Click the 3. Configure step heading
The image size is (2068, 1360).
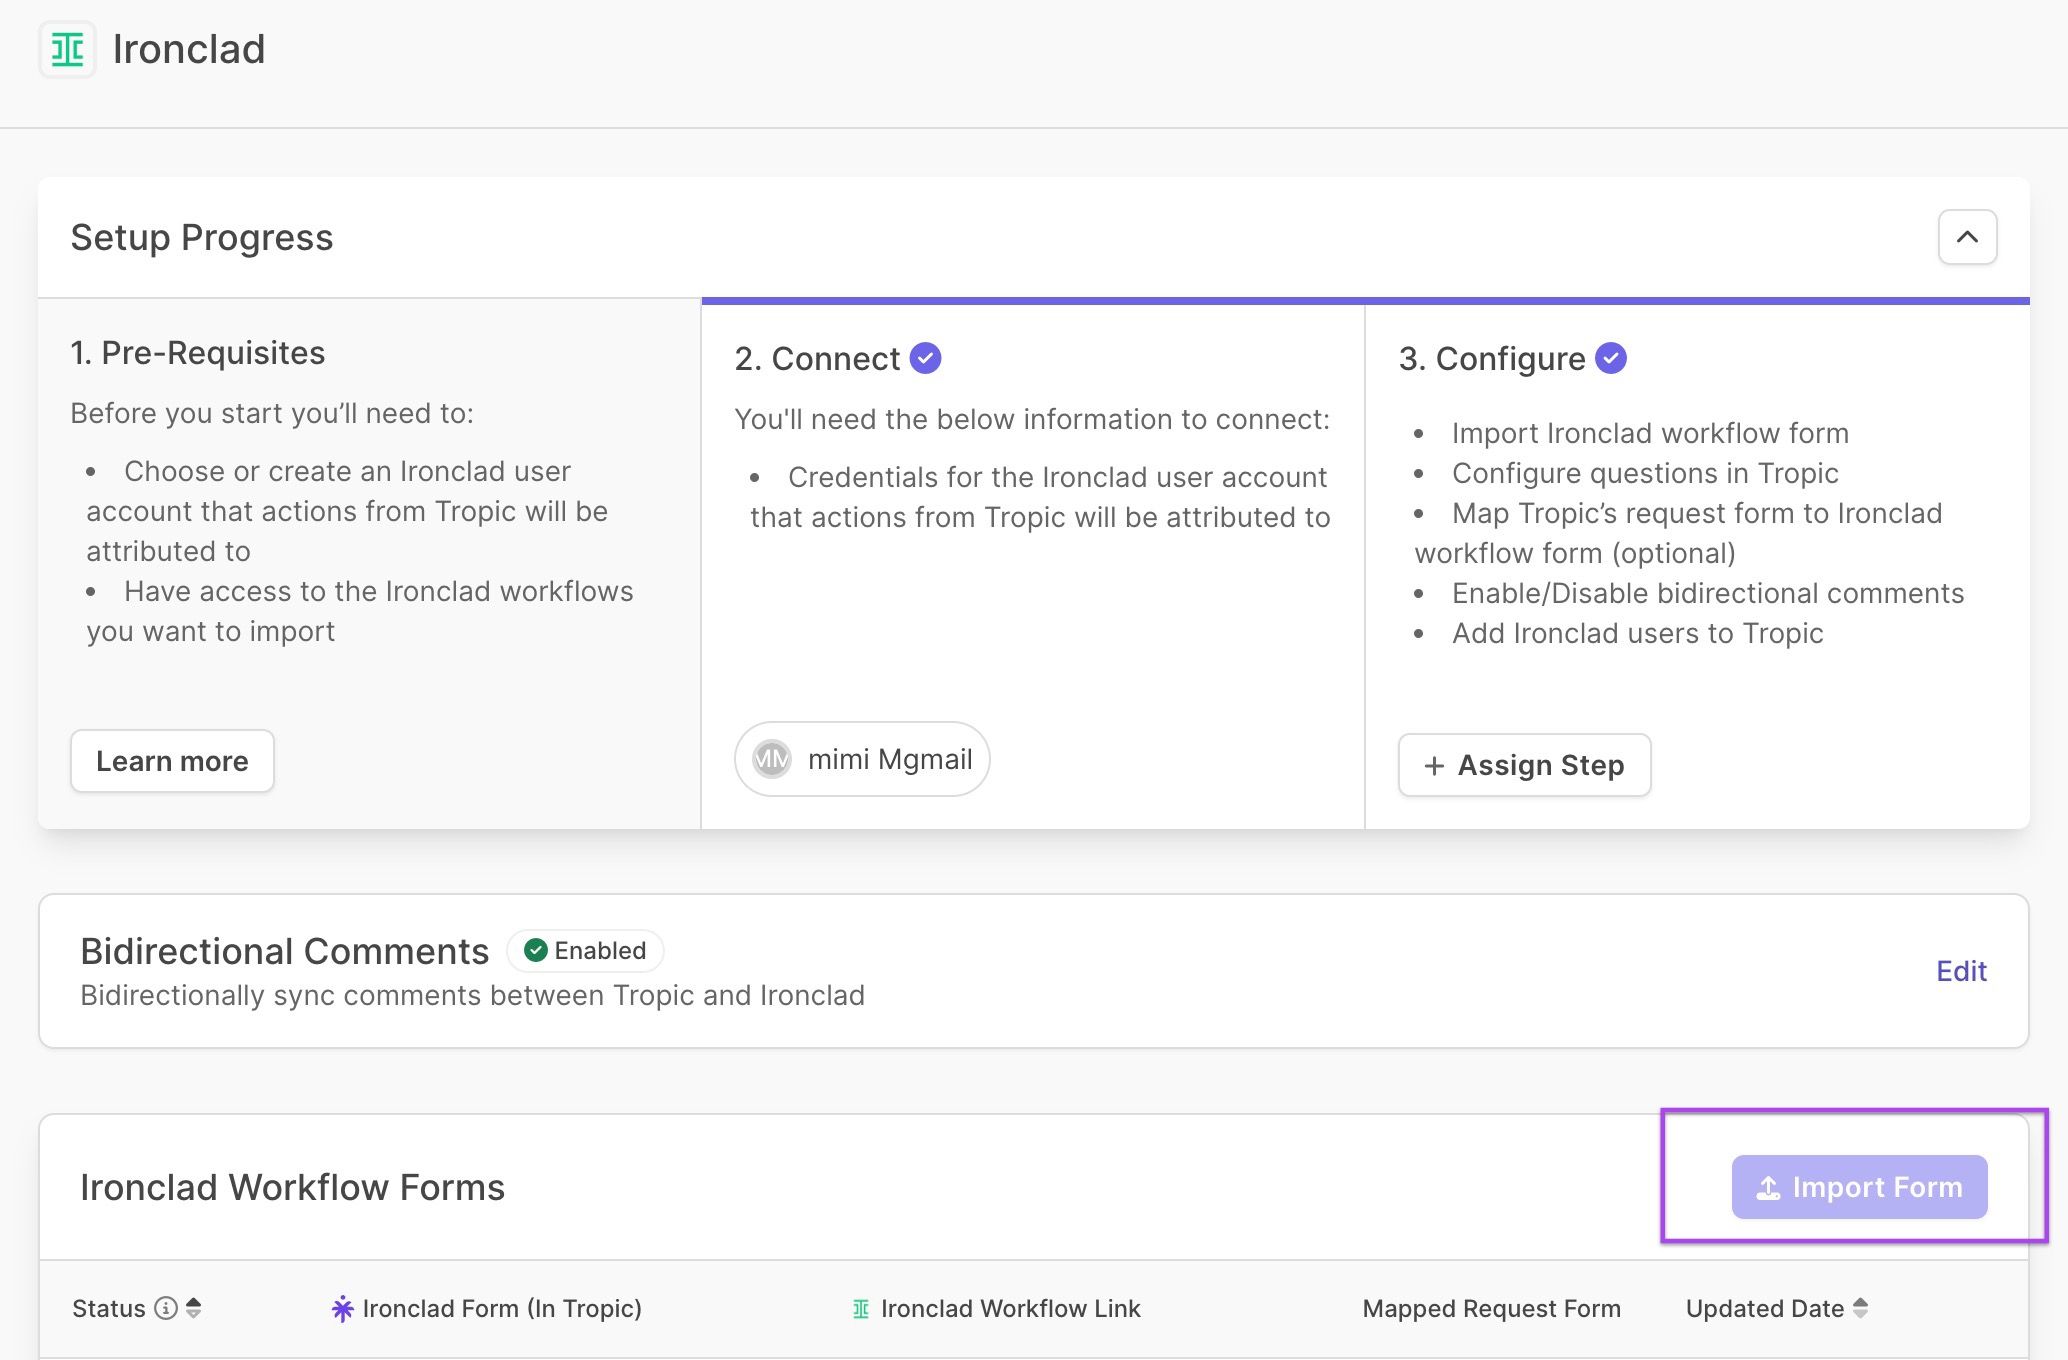tap(1492, 358)
